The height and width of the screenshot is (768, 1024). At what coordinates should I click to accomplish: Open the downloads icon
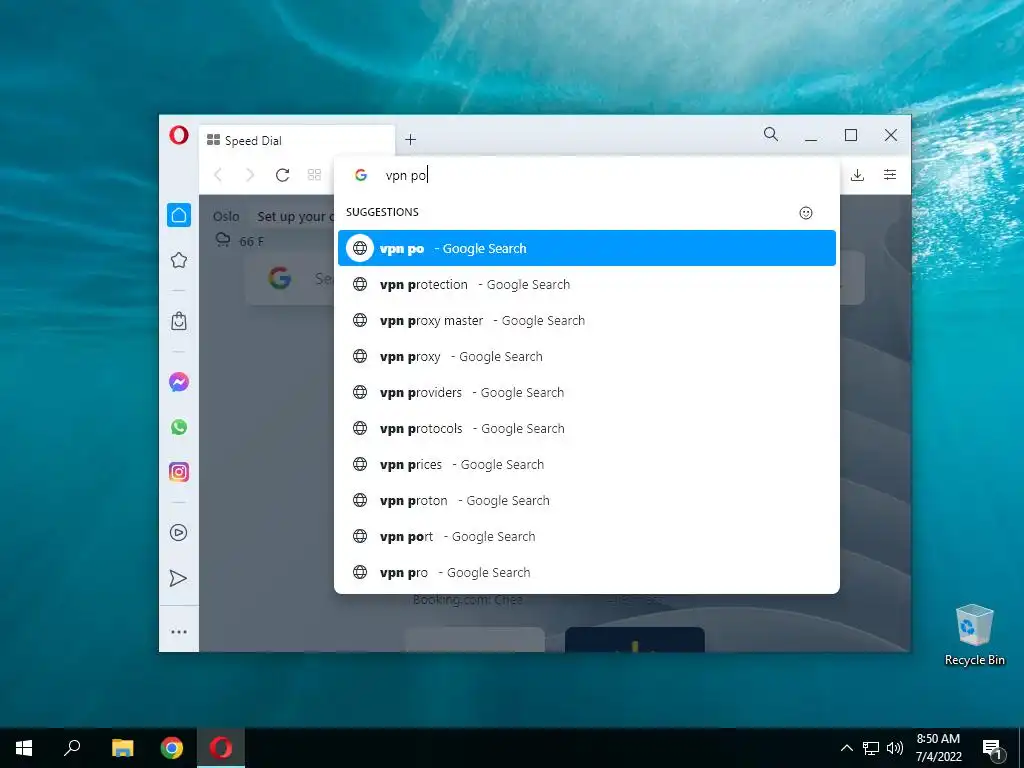pos(857,175)
